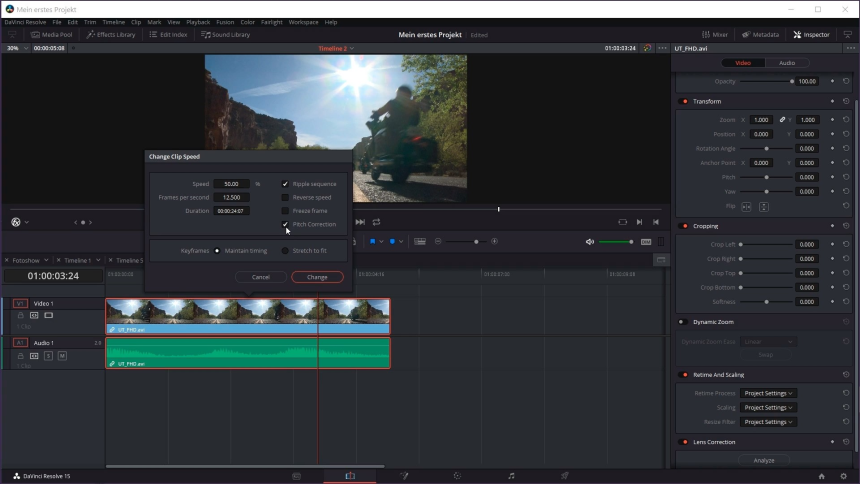Open the Timeline 1 tab dropdown arrow
Screen dimensions: 860x484
click(x=98, y=260)
